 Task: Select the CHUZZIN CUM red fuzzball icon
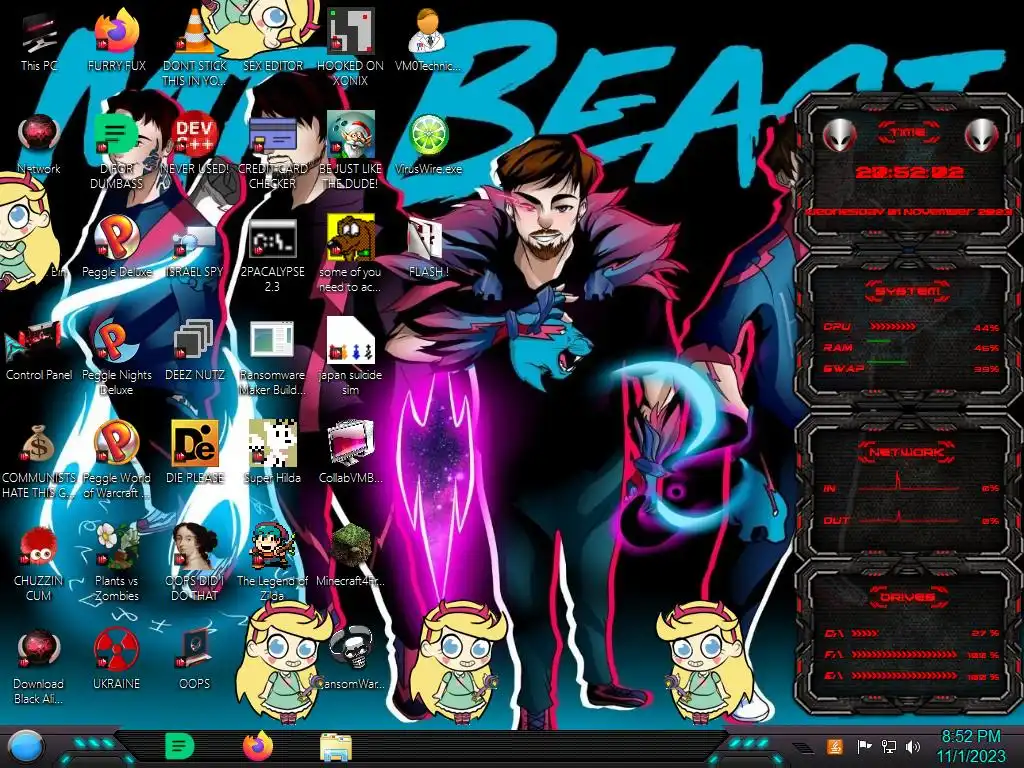[x=39, y=563]
